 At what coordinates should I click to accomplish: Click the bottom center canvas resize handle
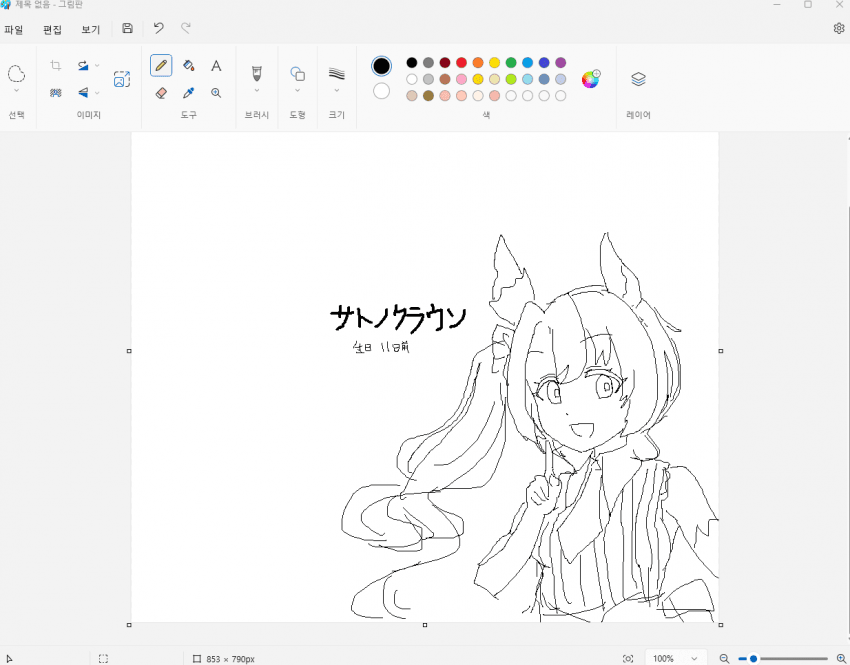[424, 625]
